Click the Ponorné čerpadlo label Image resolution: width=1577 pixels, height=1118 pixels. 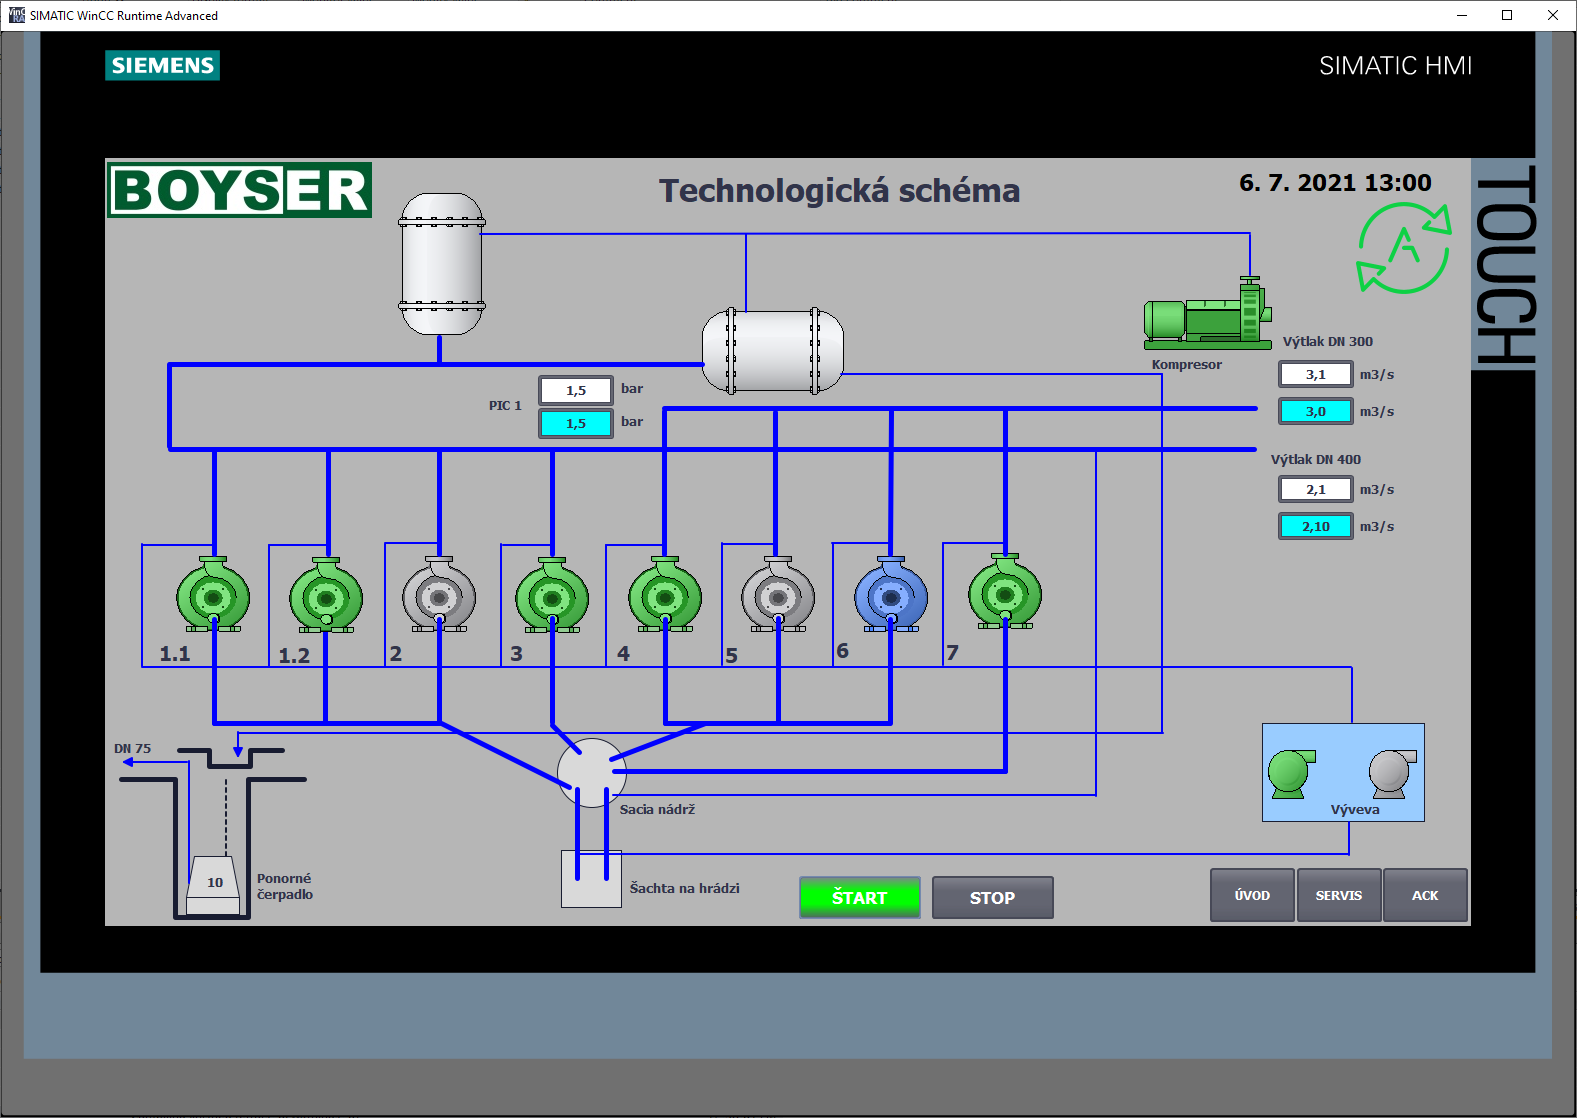(x=285, y=886)
